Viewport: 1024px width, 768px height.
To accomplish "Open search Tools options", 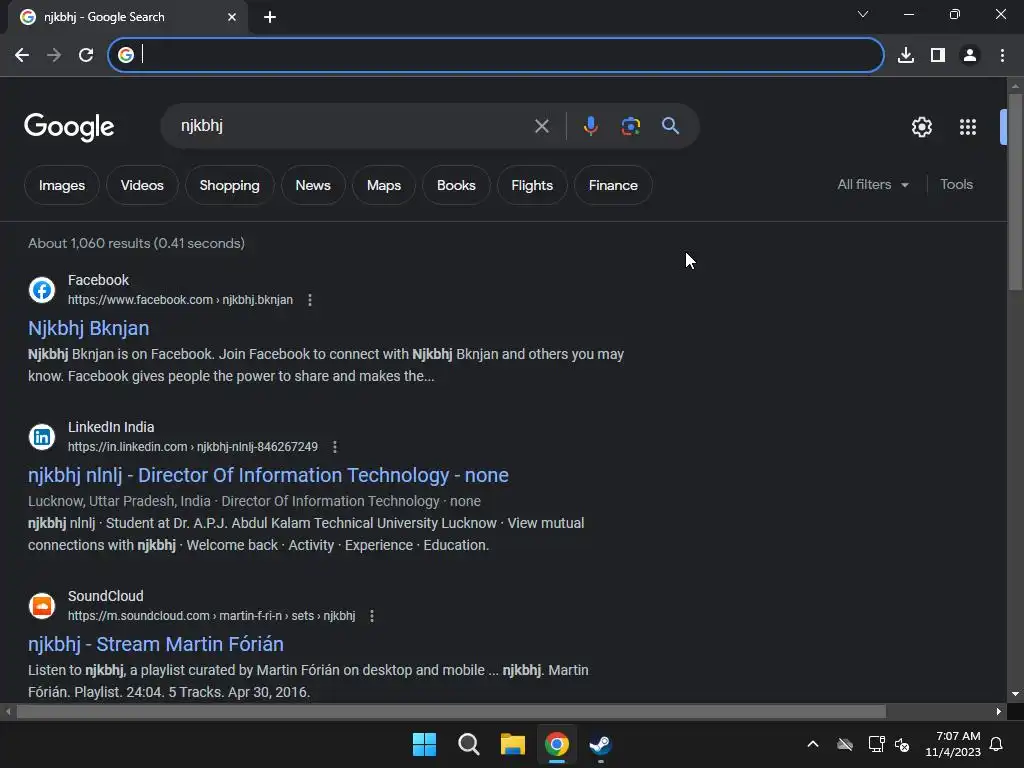I will [x=956, y=185].
